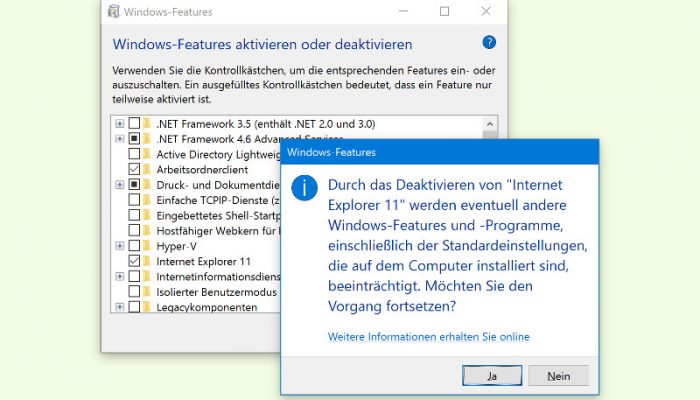Screen dimensions: 700x400
Task: Select the Internet Explorer 11 row text
Action: (204, 261)
